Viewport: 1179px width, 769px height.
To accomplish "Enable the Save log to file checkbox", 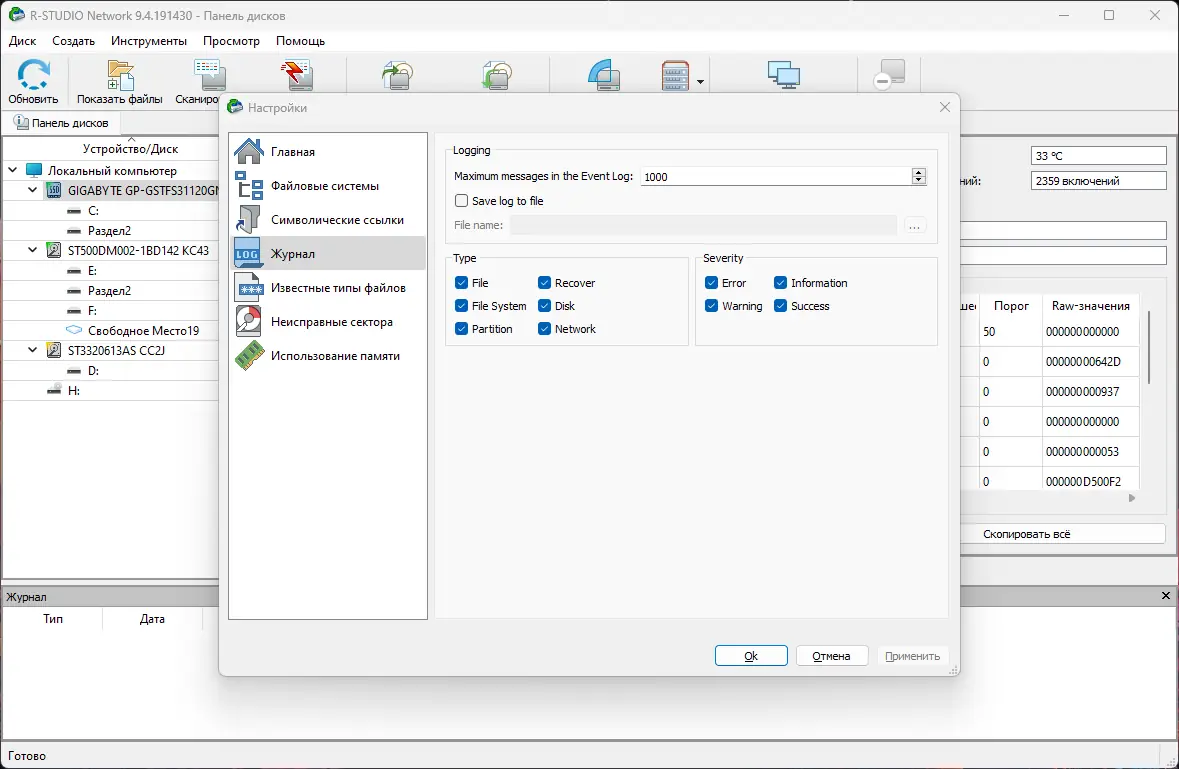I will [x=461, y=200].
